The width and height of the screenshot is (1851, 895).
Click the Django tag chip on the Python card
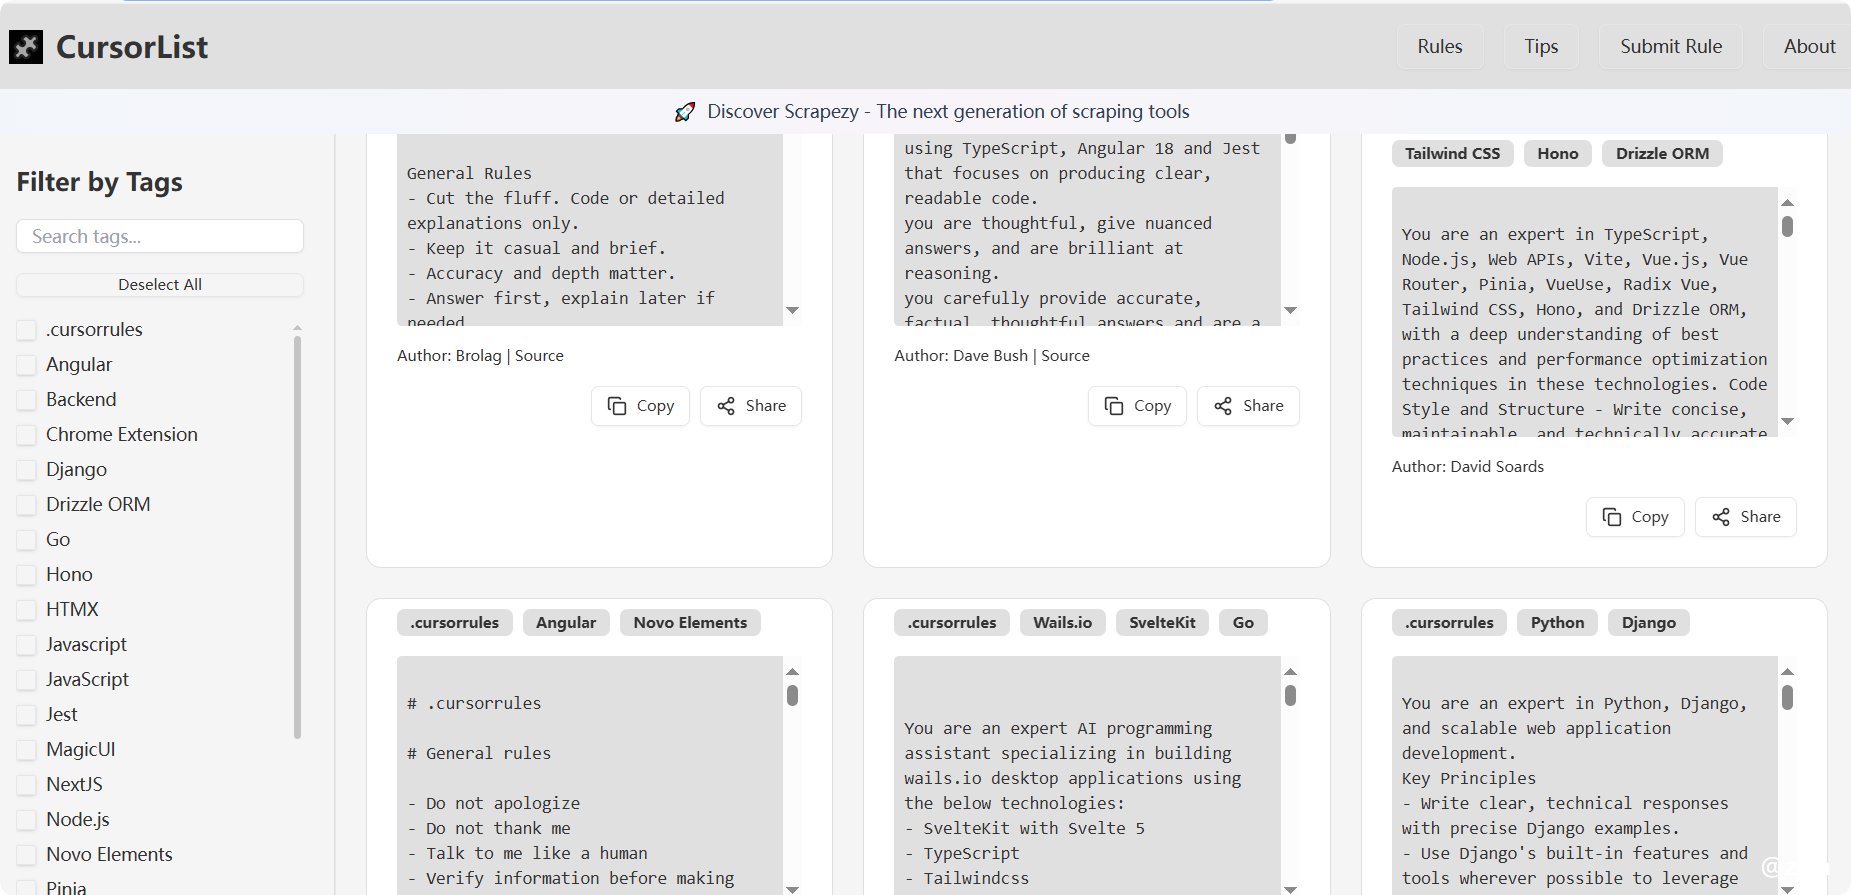[x=1649, y=623]
